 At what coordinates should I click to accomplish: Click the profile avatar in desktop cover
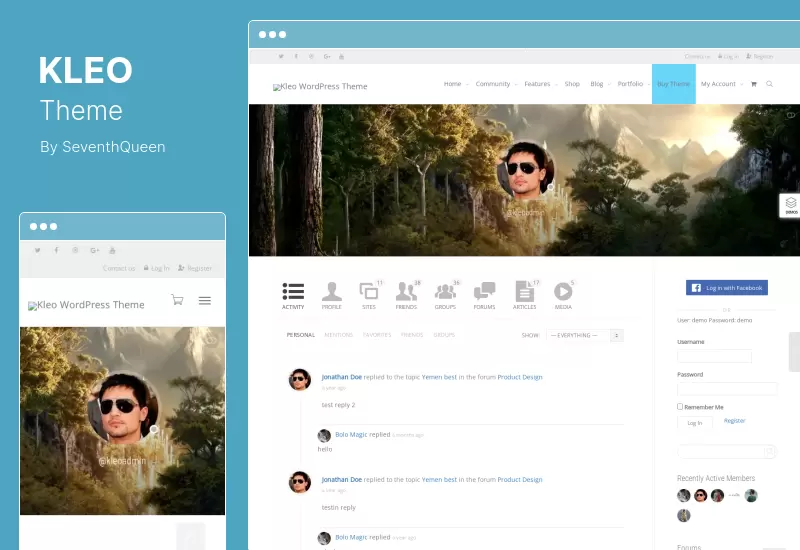coord(526,170)
